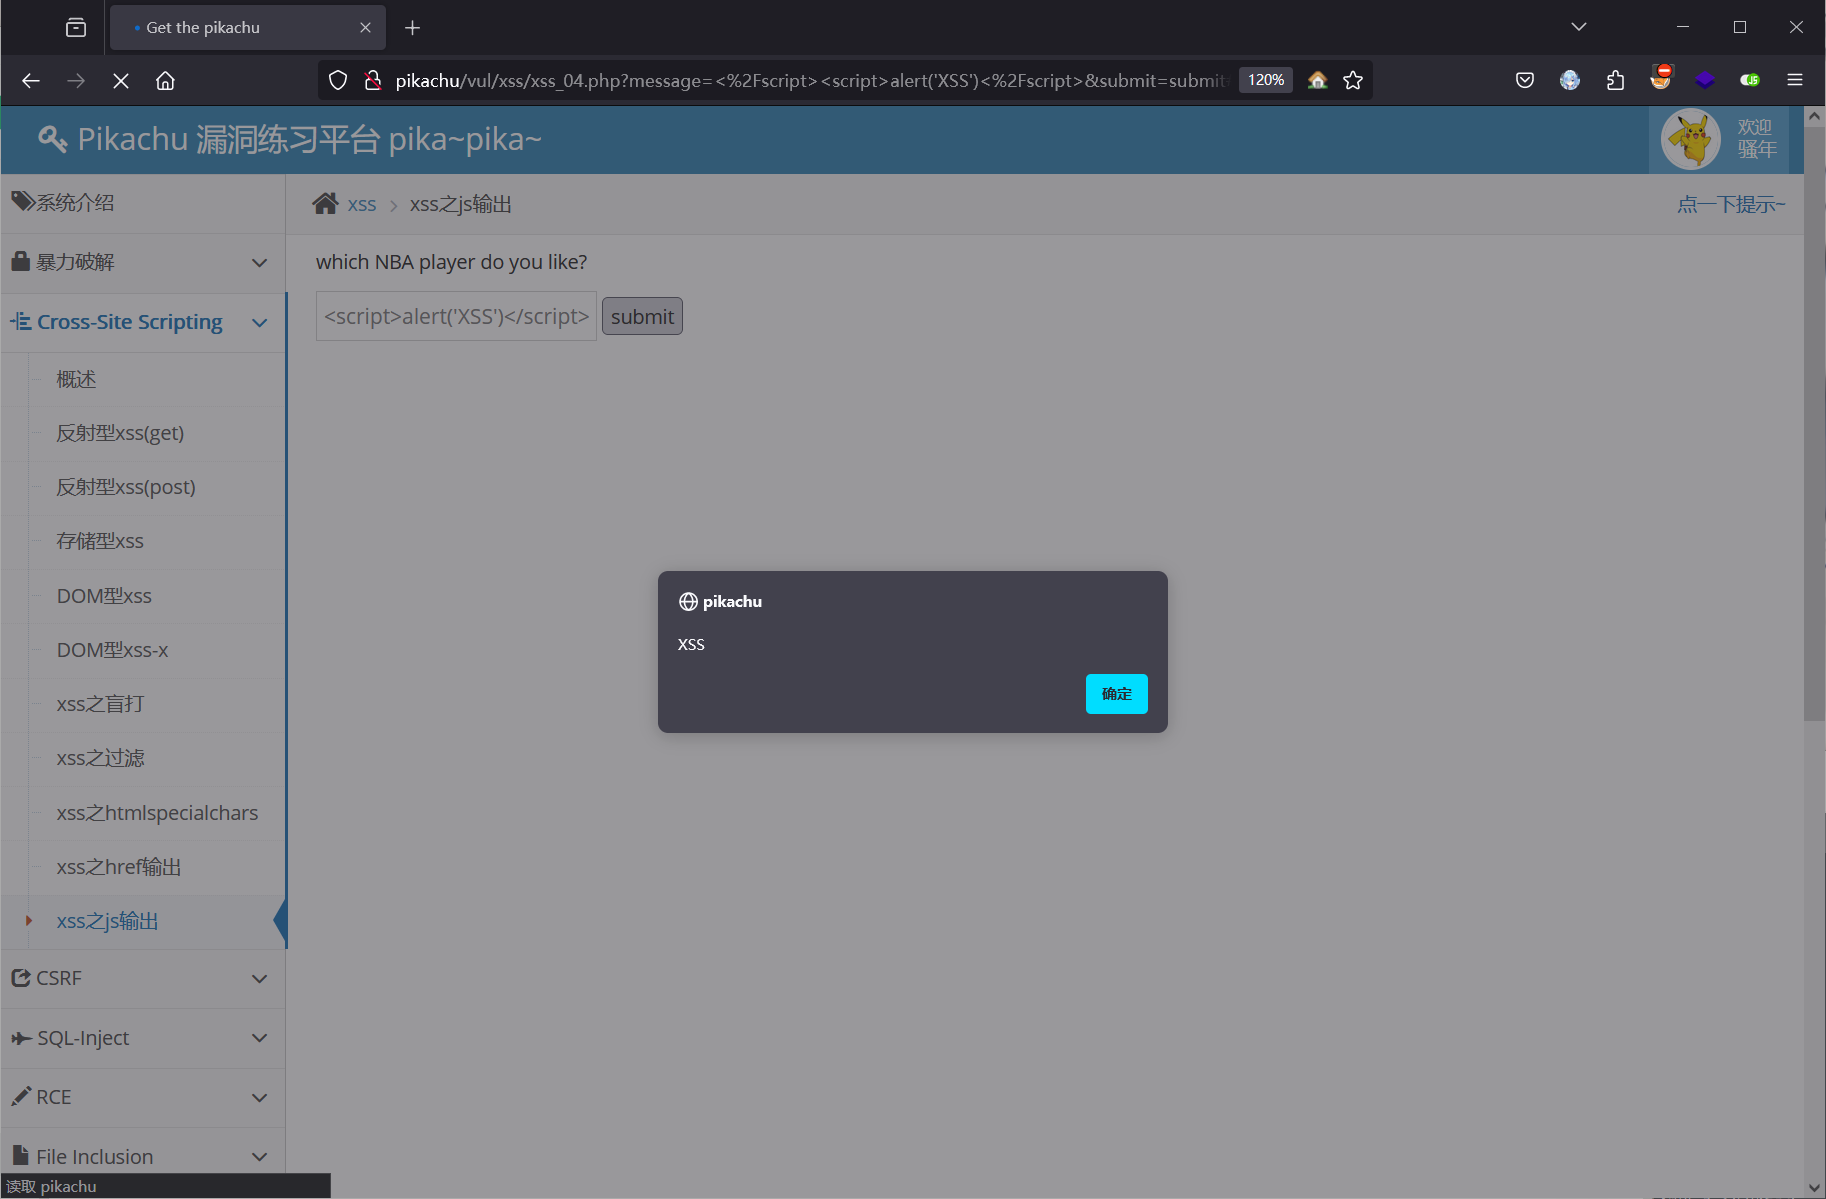Open DOM型xss
This screenshot has width=1826, height=1199.
pos(104,596)
